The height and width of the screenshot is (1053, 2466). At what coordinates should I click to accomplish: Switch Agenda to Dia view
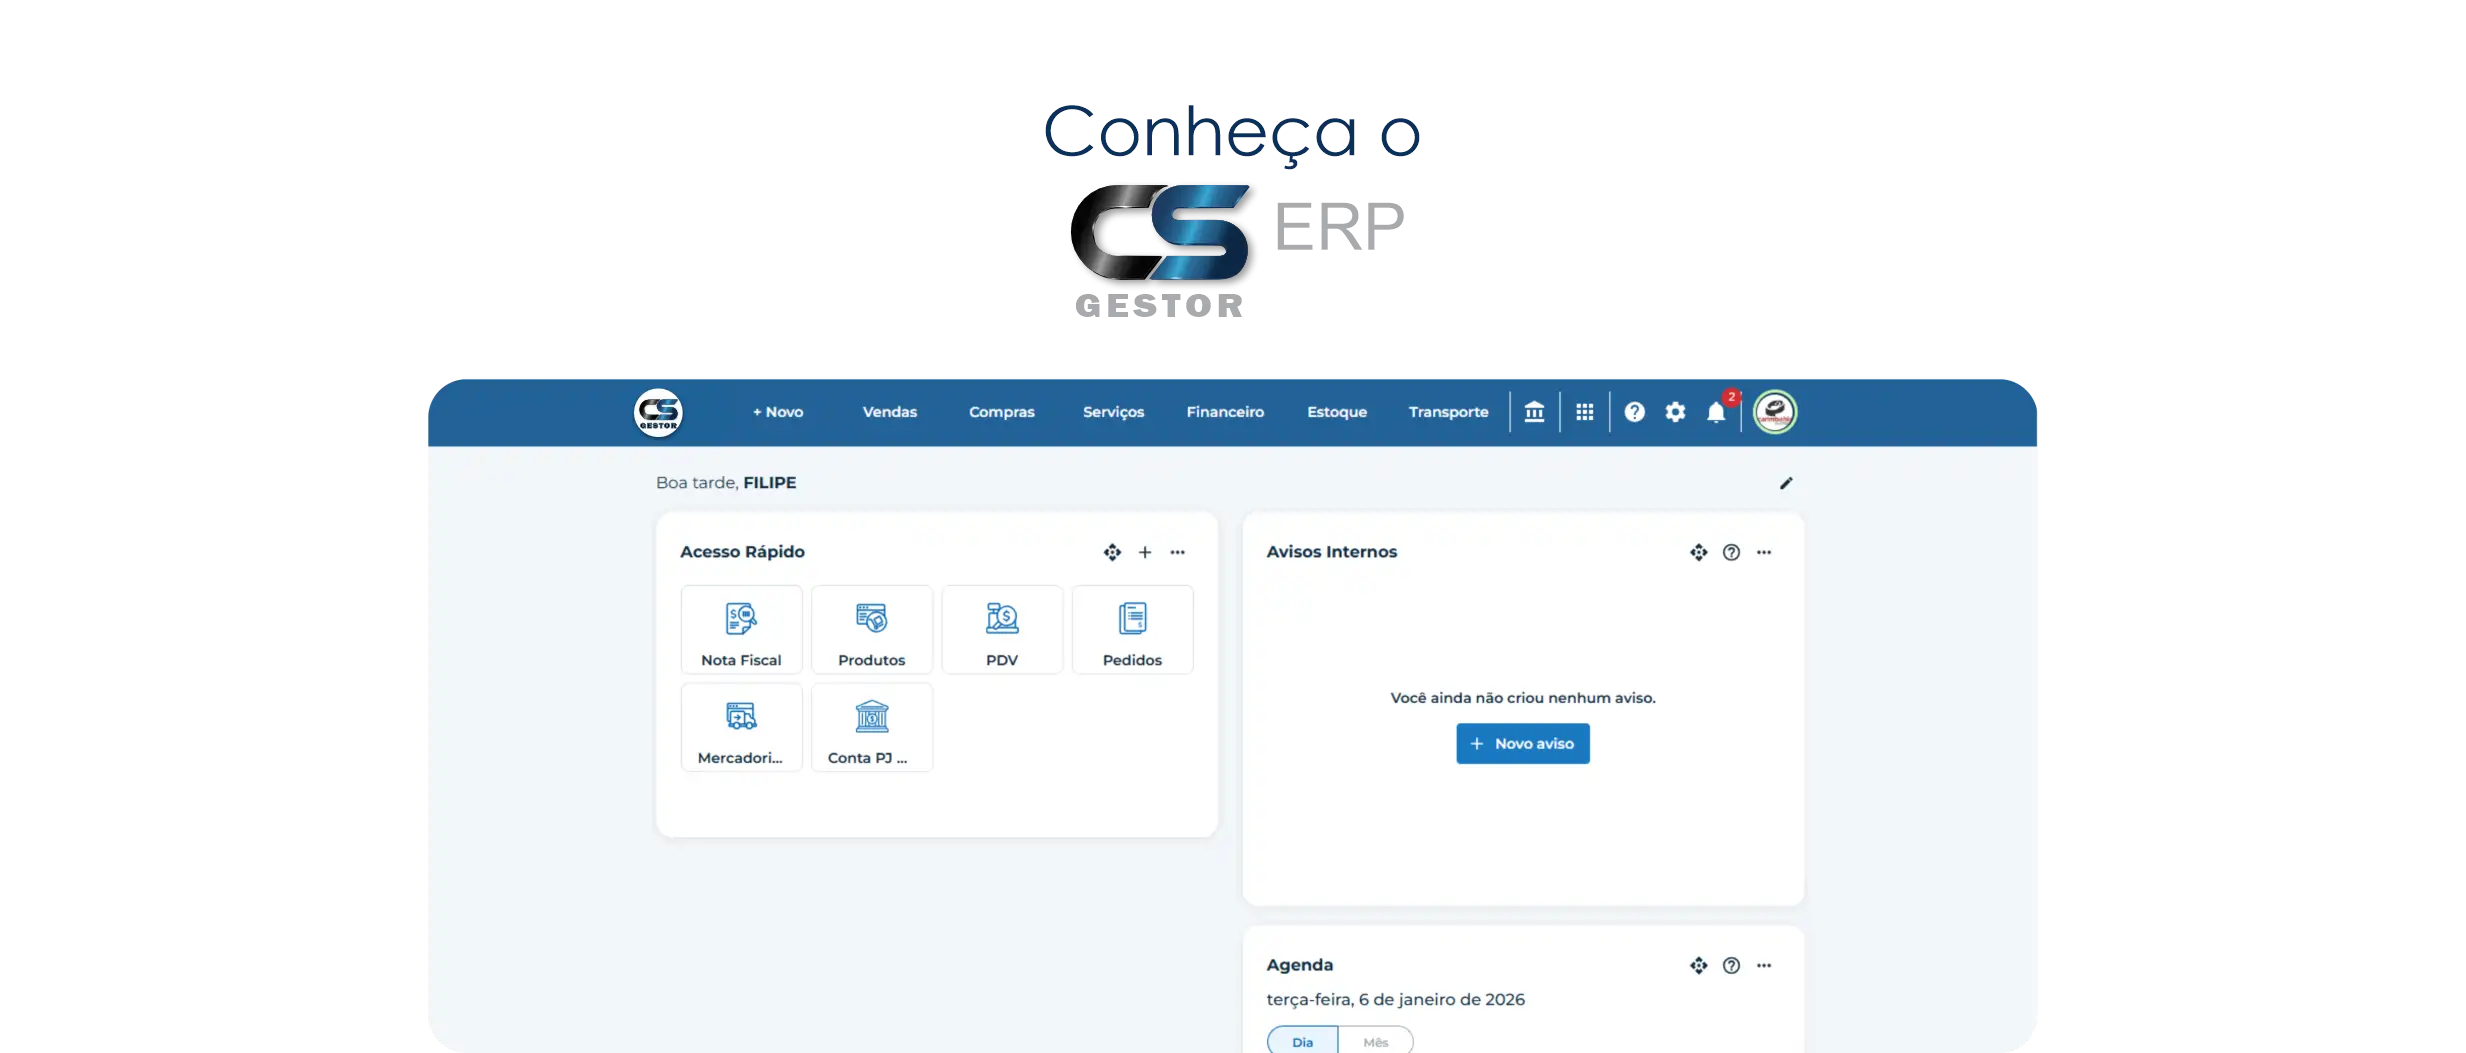coord(1302,1041)
